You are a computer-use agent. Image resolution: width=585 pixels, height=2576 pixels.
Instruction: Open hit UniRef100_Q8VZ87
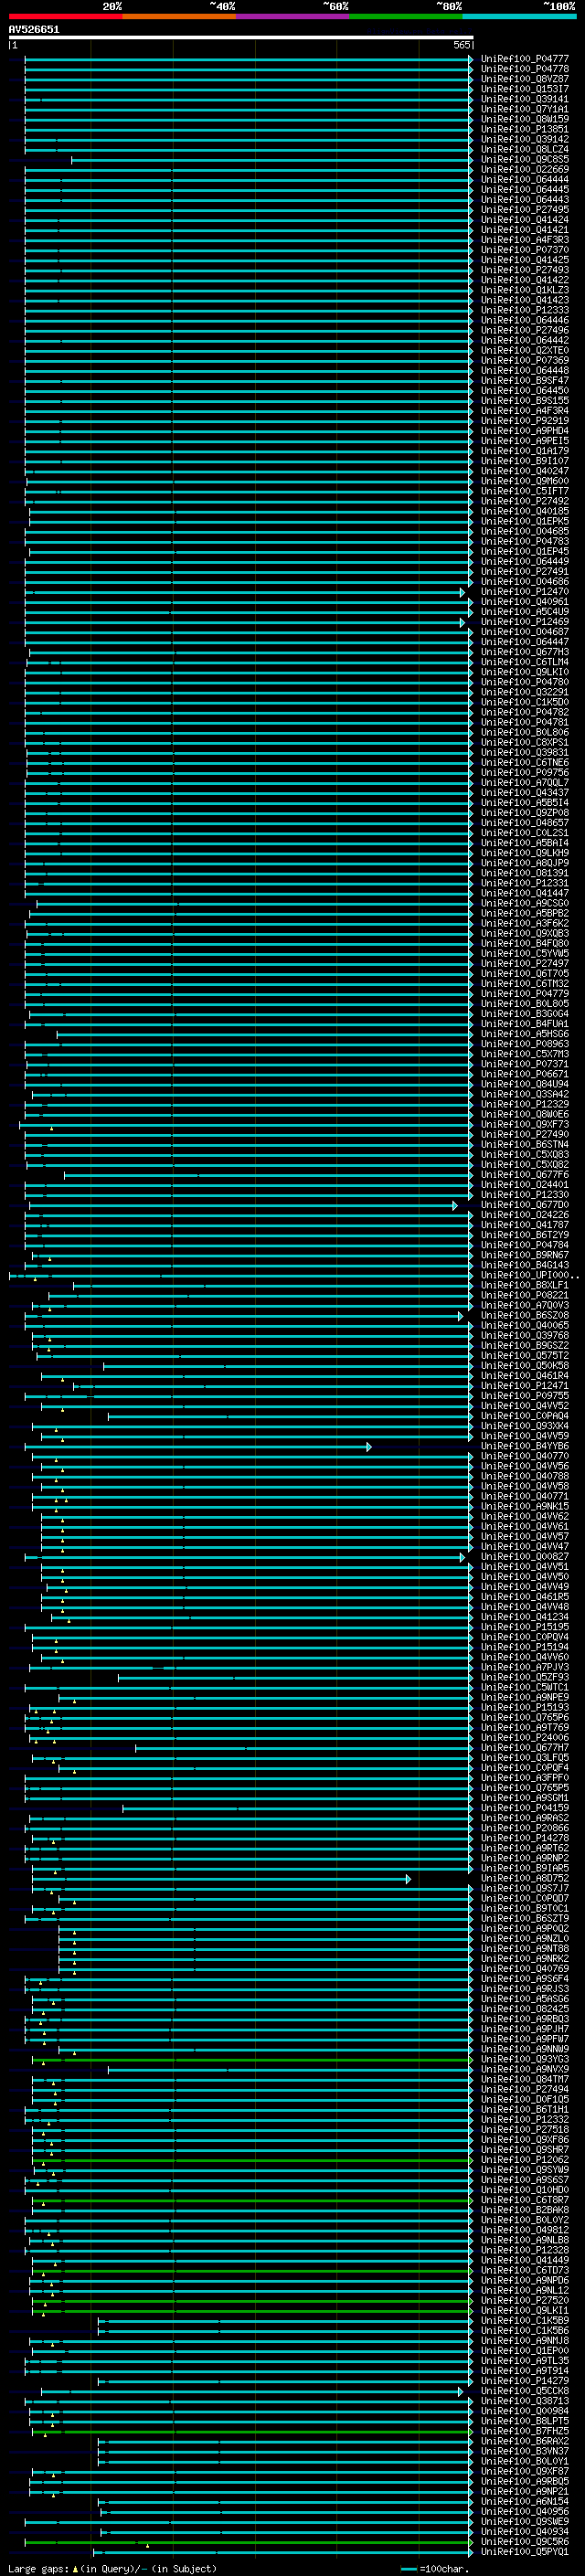525,79
